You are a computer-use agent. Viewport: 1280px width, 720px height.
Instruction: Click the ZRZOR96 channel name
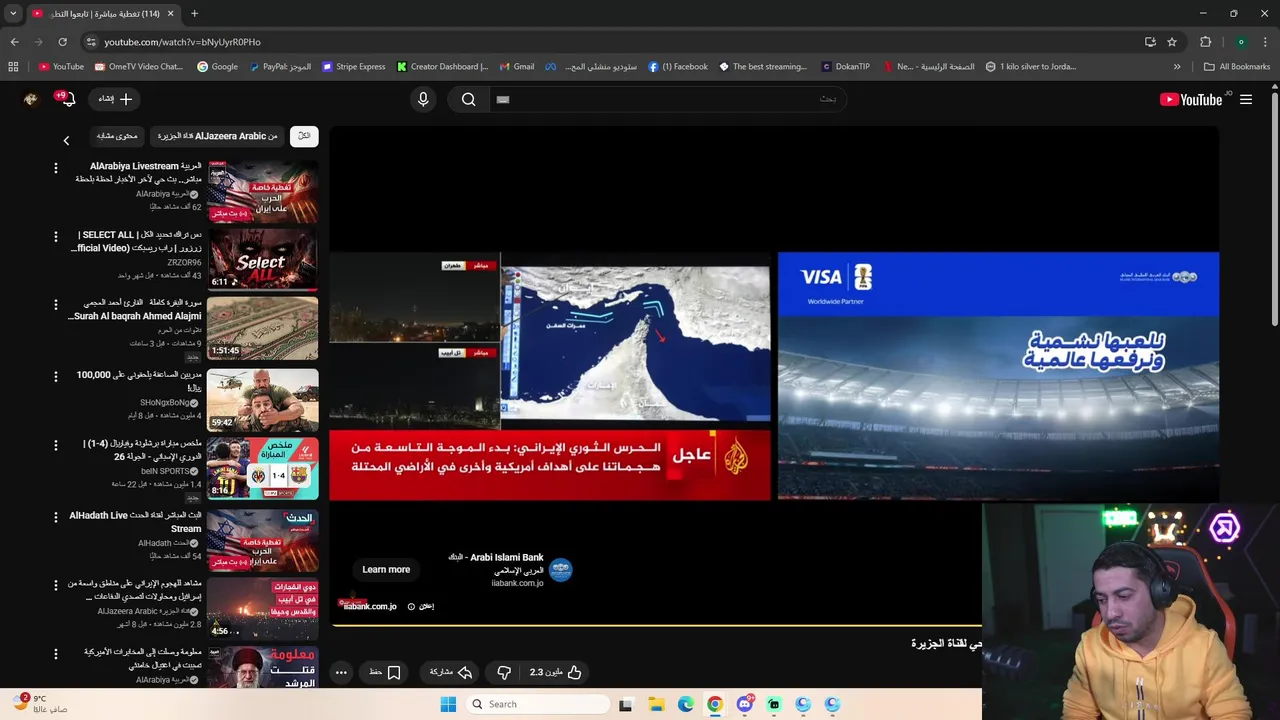pos(184,263)
